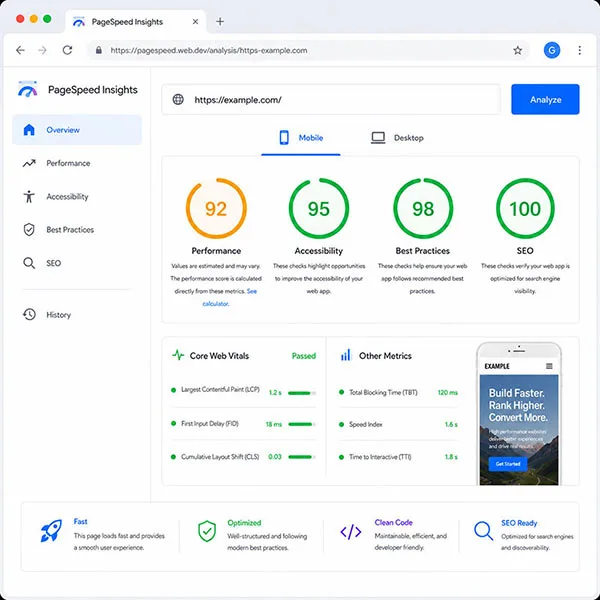The width and height of the screenshot is (600, 600).
Task: Click the browser forward arrow
Action: tap(42, 50)
